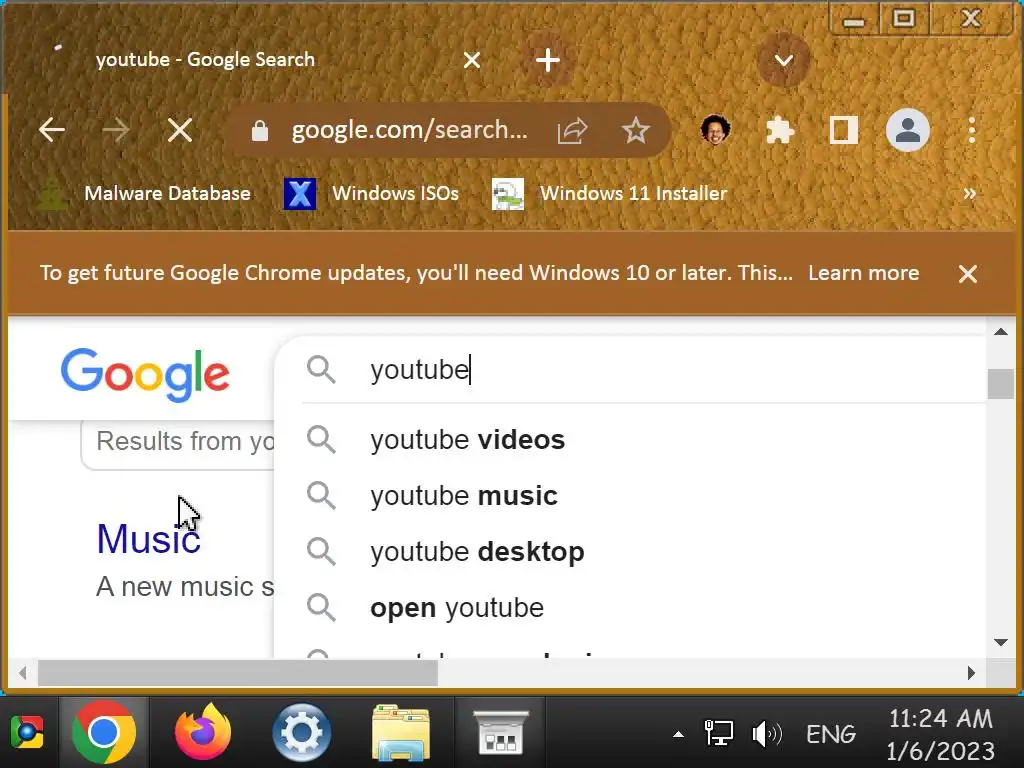
Task: Click the Windows ISOs X favicon
Action: click(x=300, y=193)
